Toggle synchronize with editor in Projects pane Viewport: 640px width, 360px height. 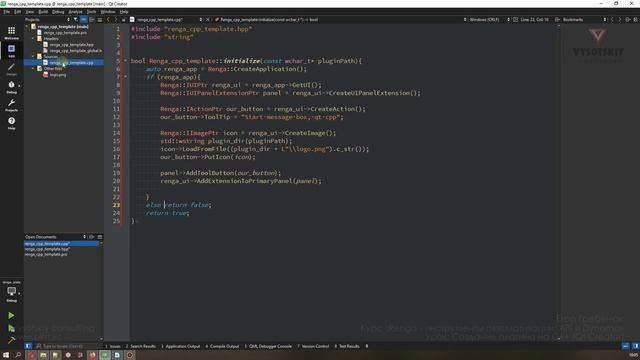click(x=84, y=20)
